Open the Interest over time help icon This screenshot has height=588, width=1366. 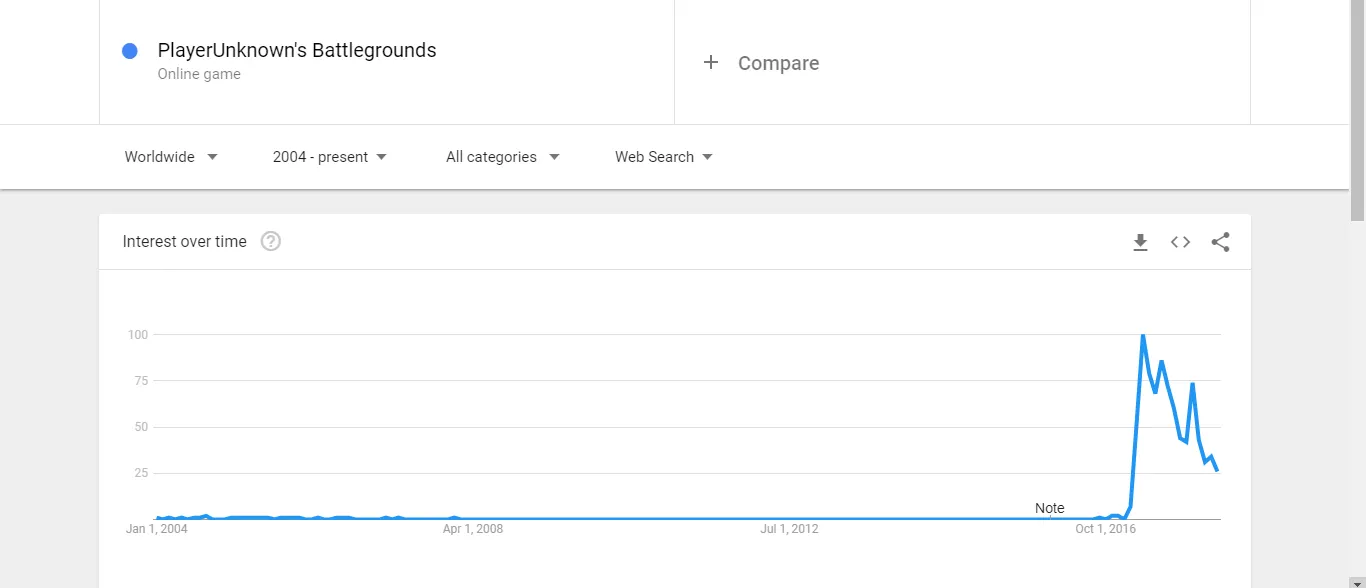(x=270, y=241)
